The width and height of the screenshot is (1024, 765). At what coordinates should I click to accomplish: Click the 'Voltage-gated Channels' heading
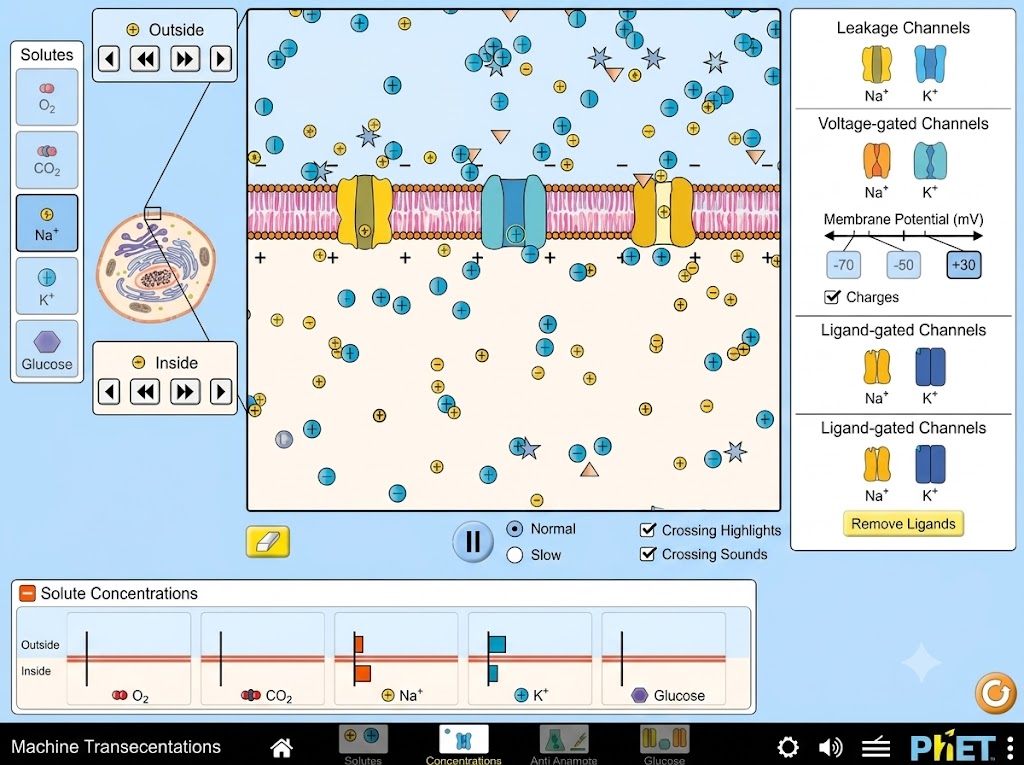(x=903, y=123)
